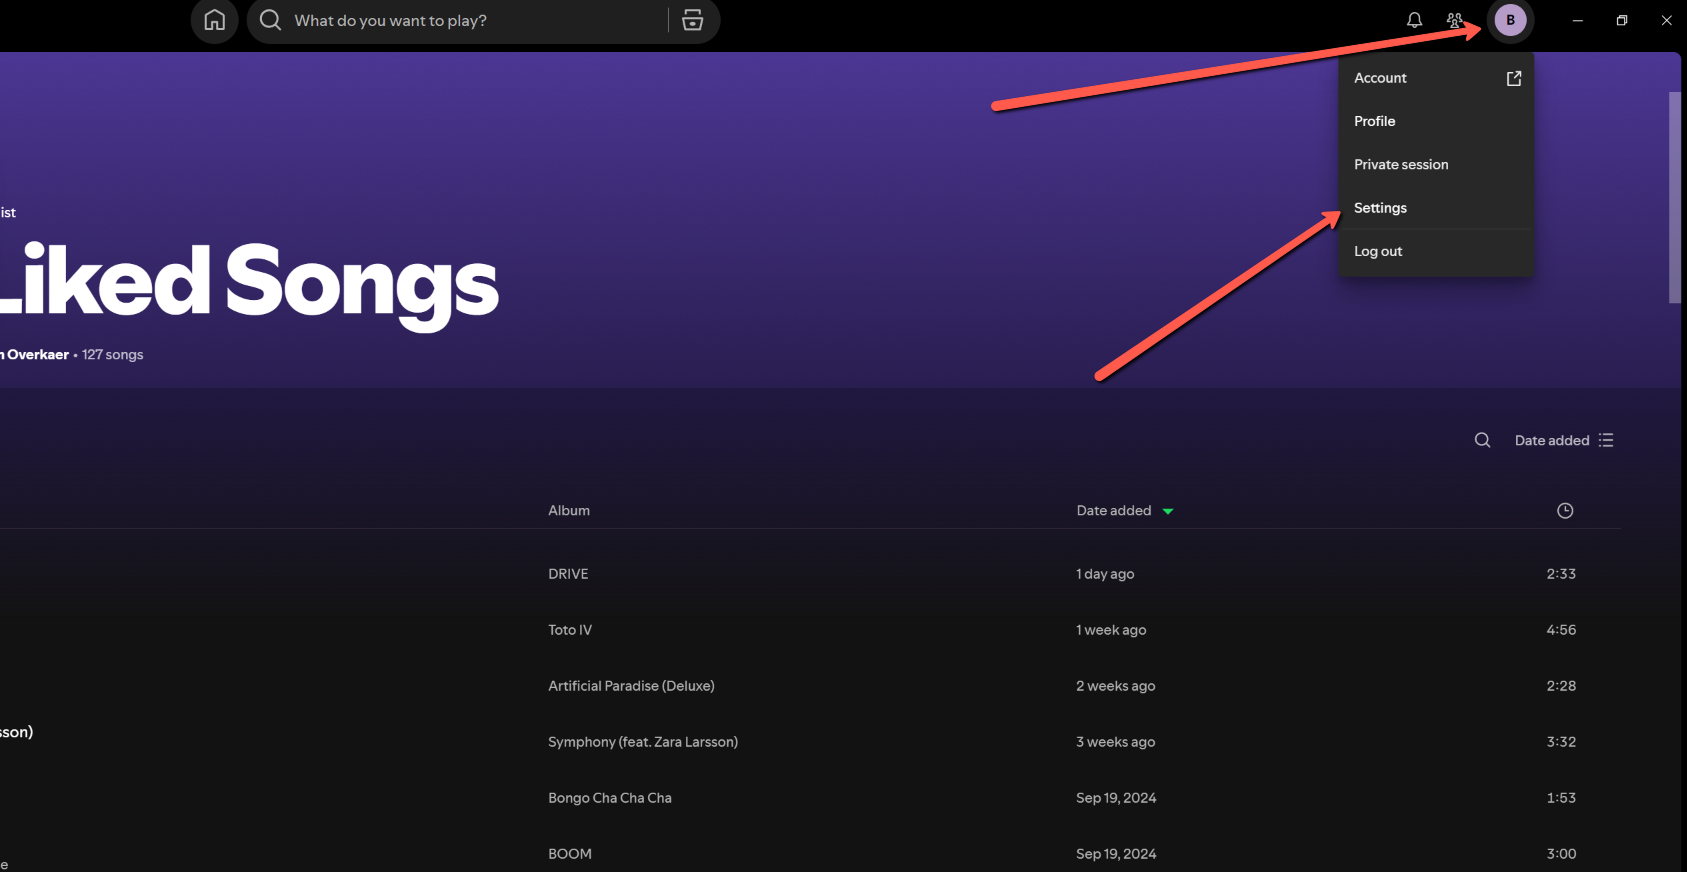
Task: Open the notifications bell icon
Action: click(x=1414, y=20)
